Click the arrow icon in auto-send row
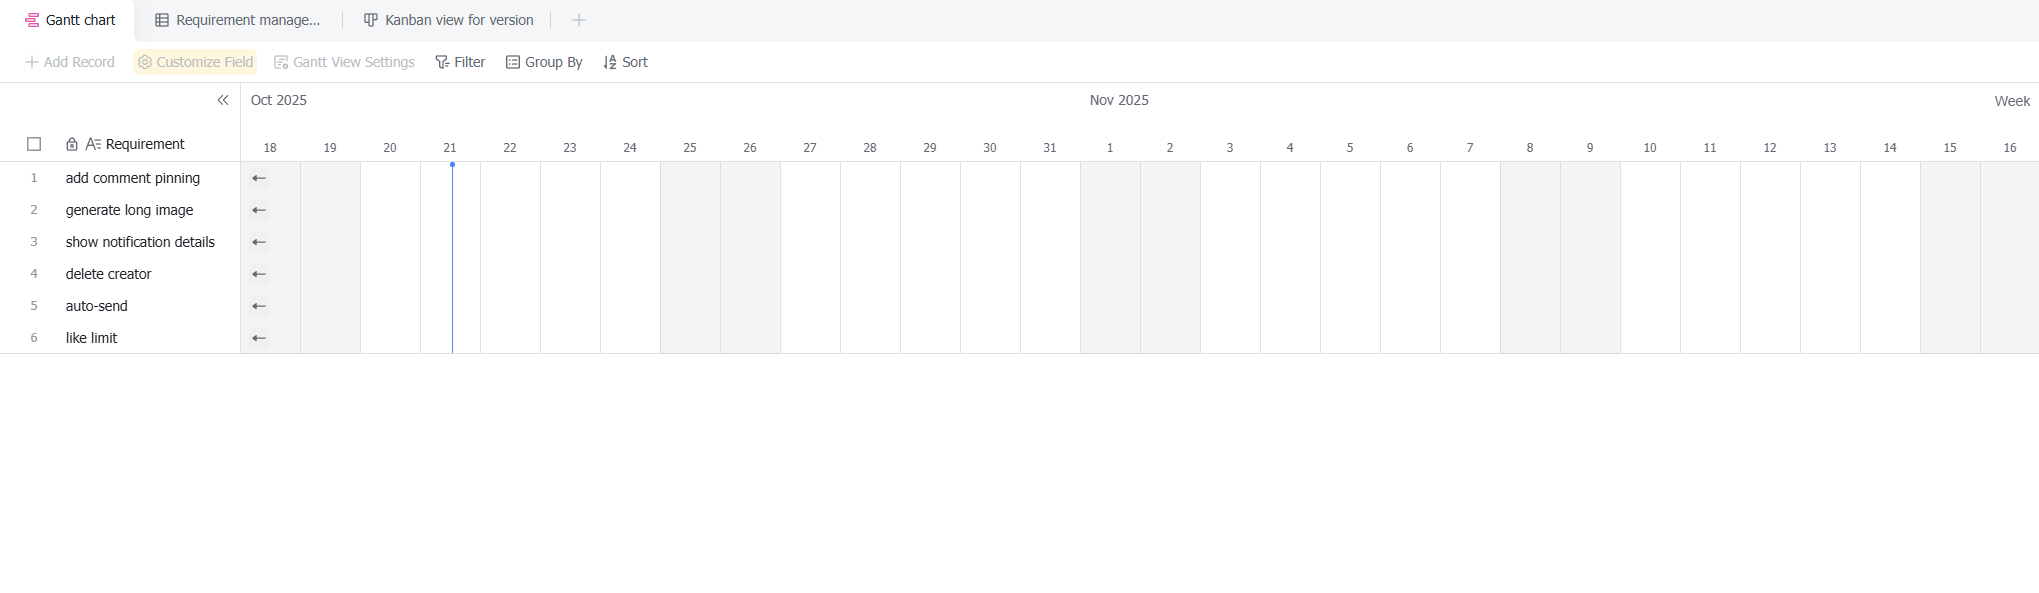2039x593 pixels. pyautogui.click(x=259, y=306)
